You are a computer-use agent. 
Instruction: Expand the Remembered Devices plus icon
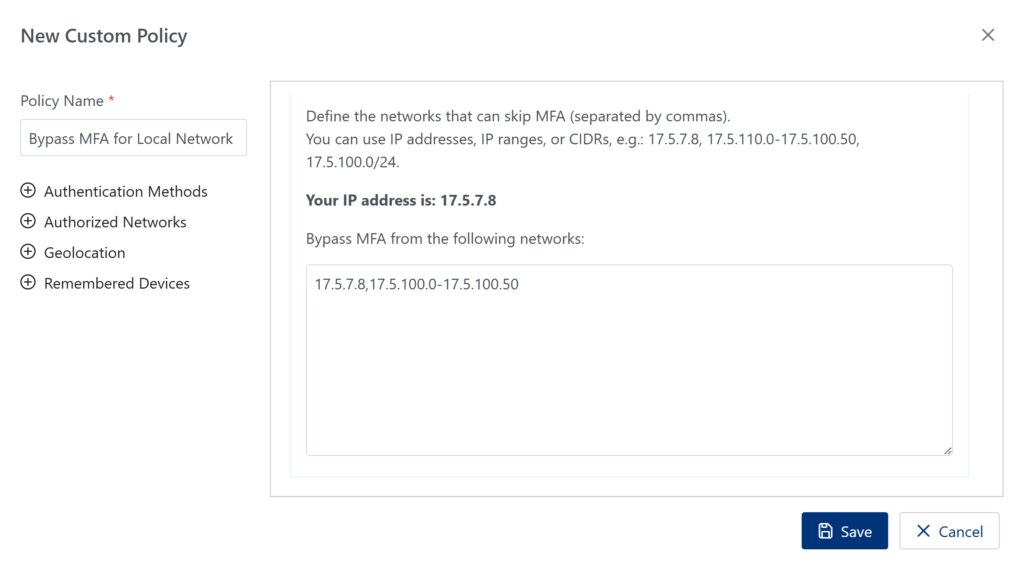coord(28,283)
